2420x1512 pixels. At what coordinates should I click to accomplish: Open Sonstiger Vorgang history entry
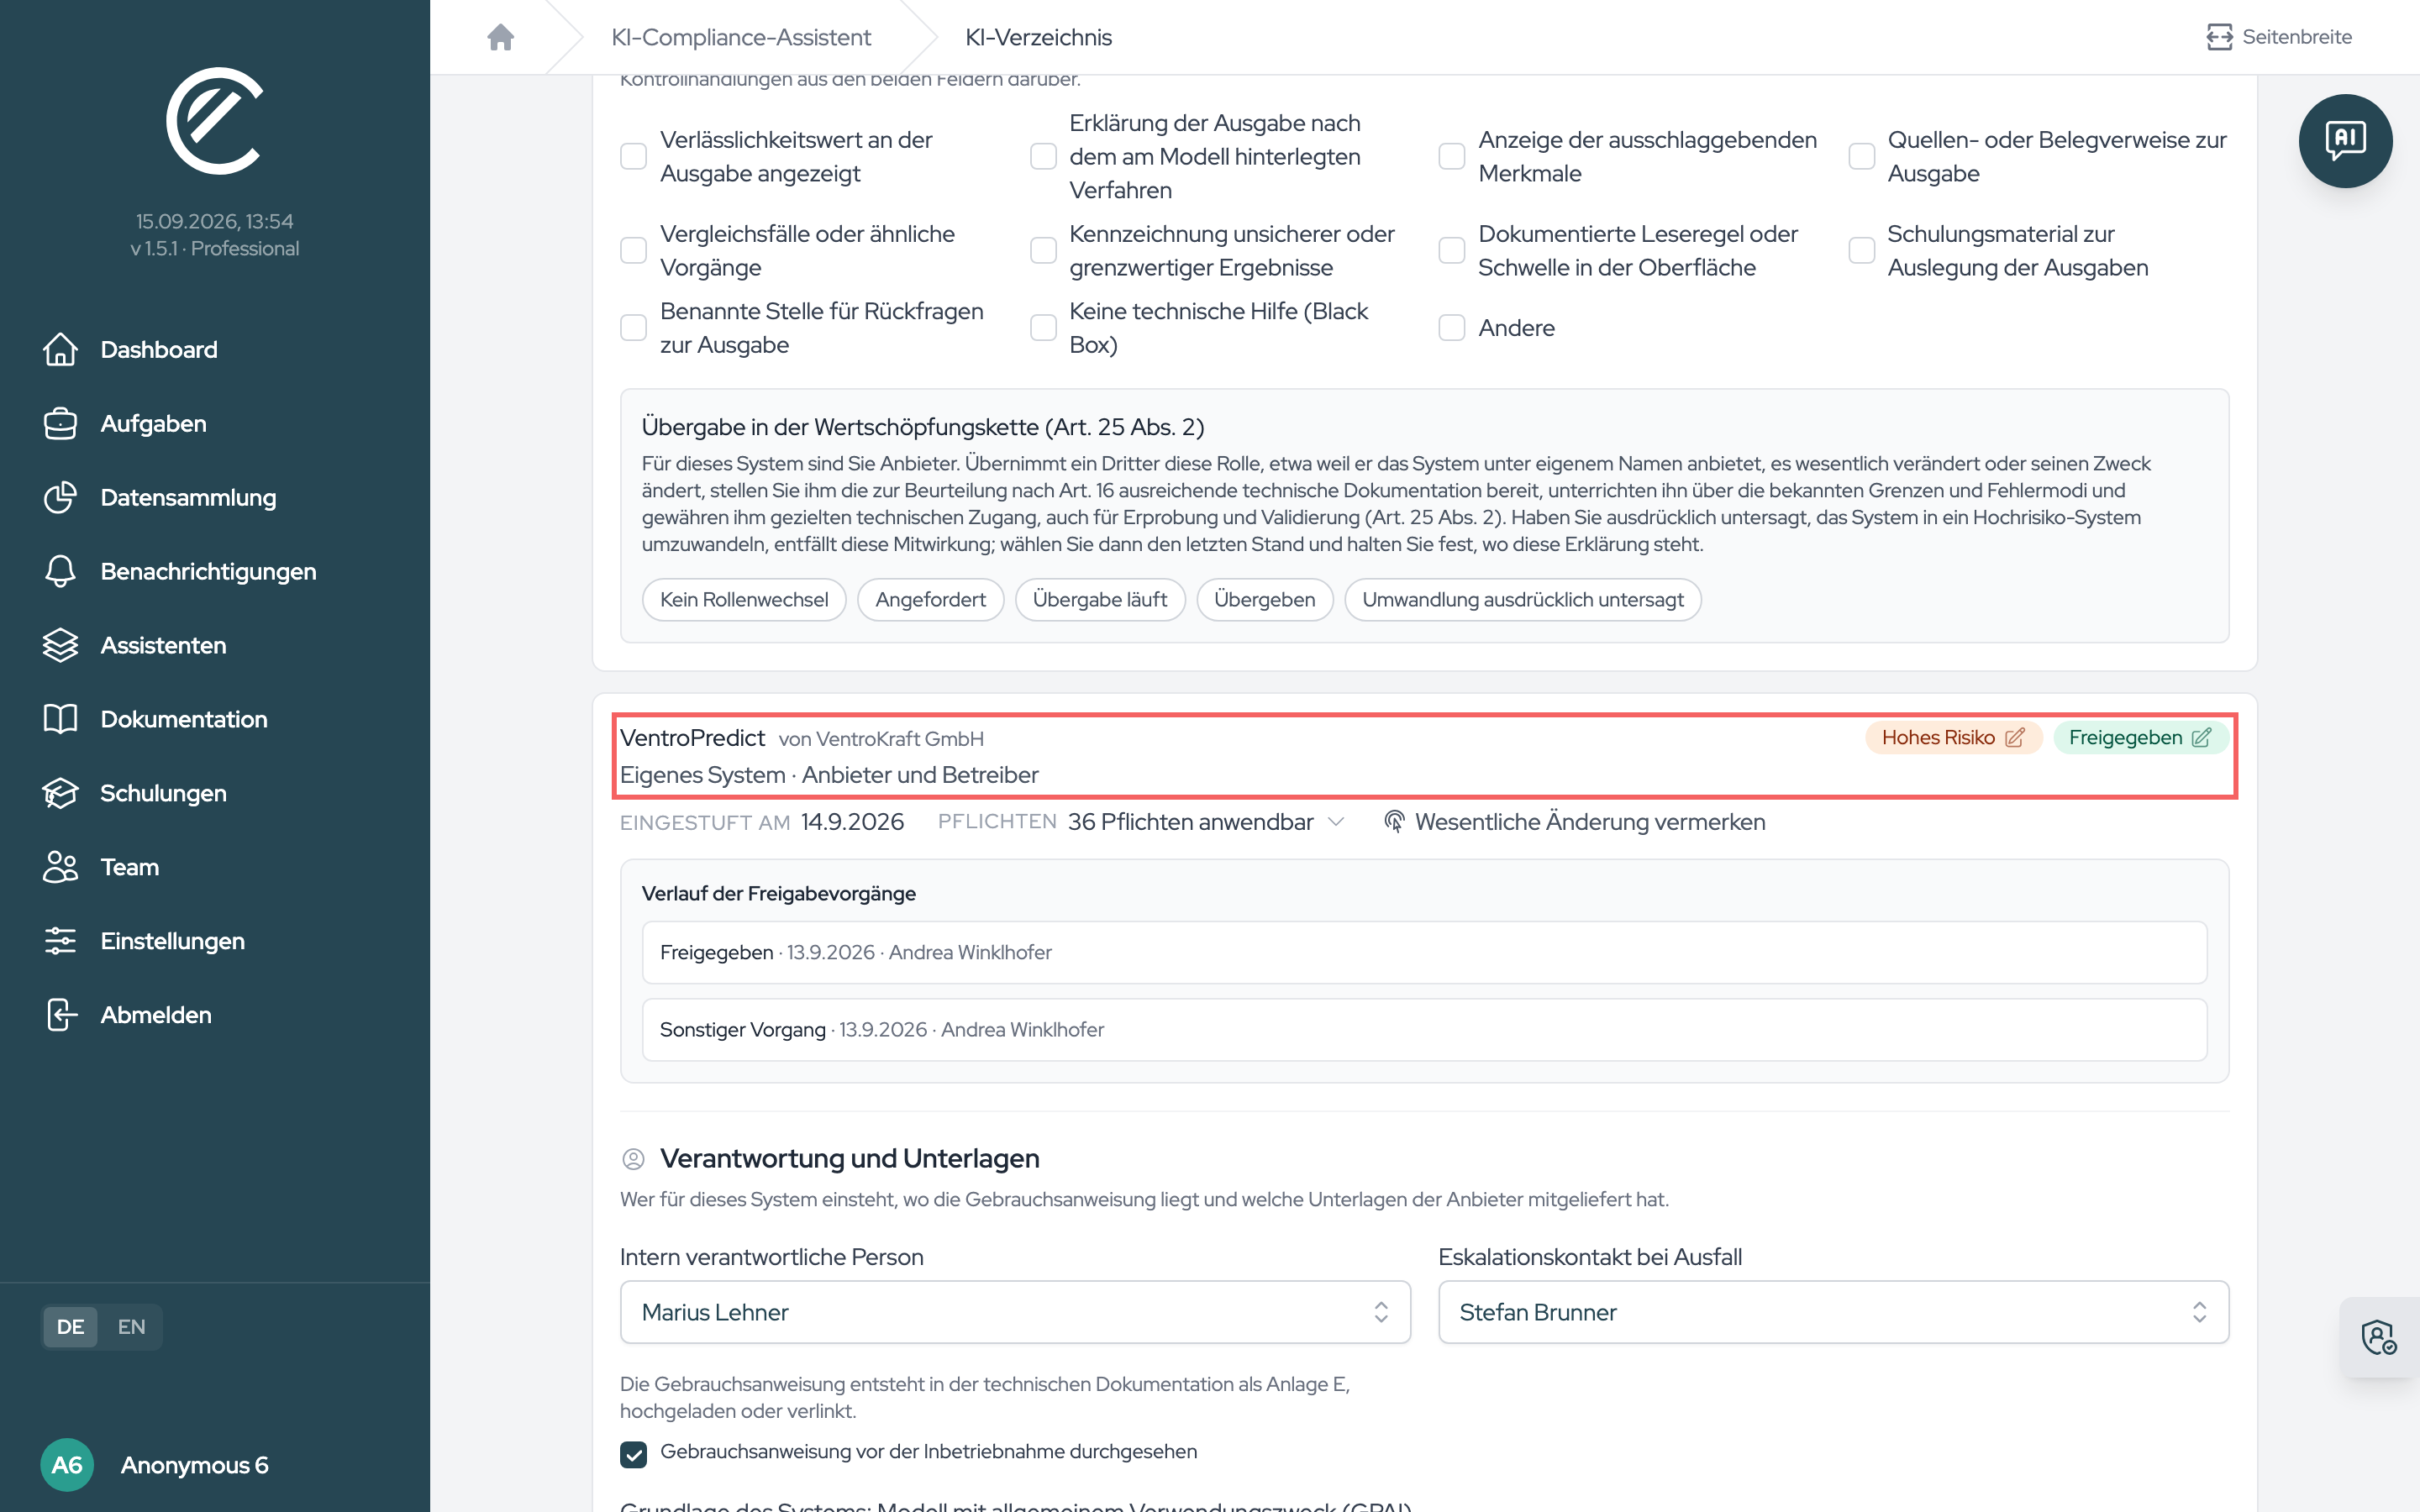1424,1030
